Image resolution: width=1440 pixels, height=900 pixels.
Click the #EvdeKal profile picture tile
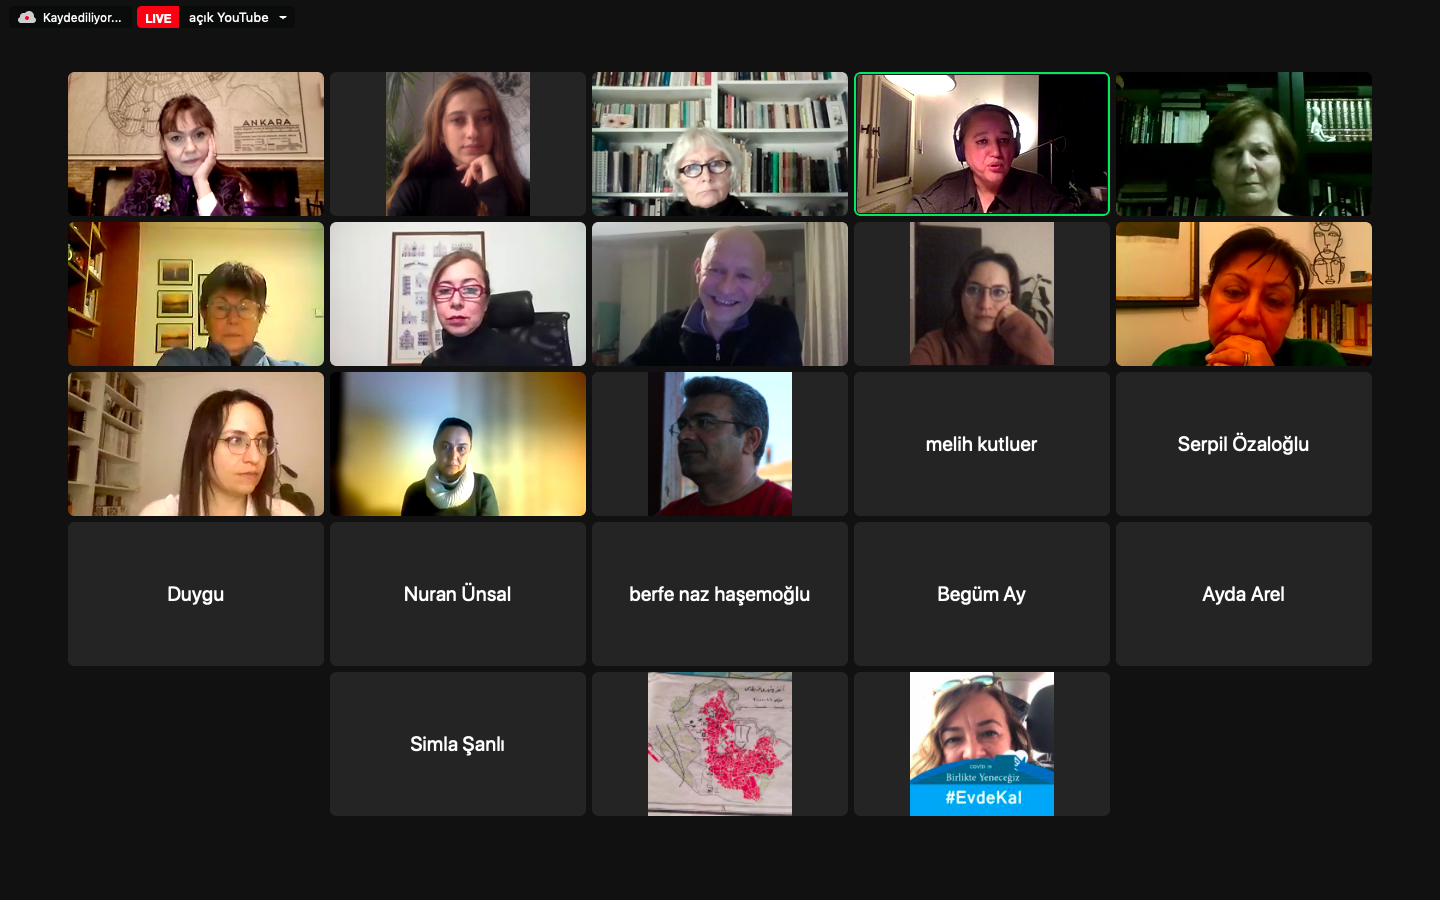[982, 744]
